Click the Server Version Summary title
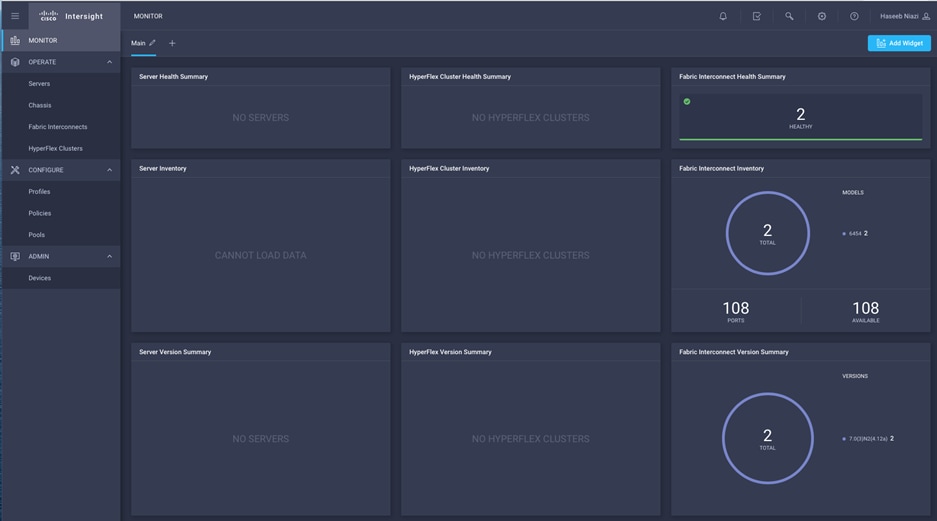Viewport: 937px width, 521px height. pyautogui.click(x=174, y=352)
